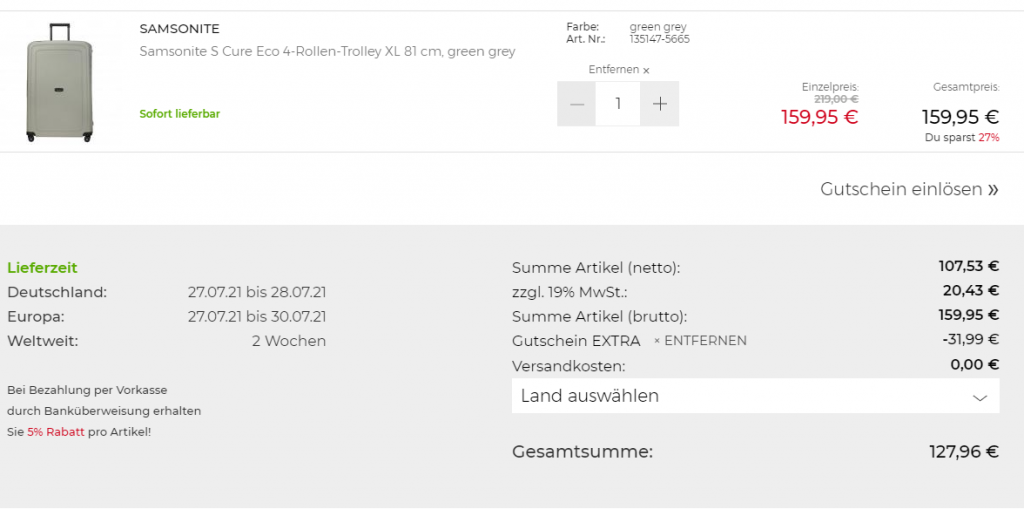Click the Gesamtsumme total 127,96 €

(x=963, y=452)
